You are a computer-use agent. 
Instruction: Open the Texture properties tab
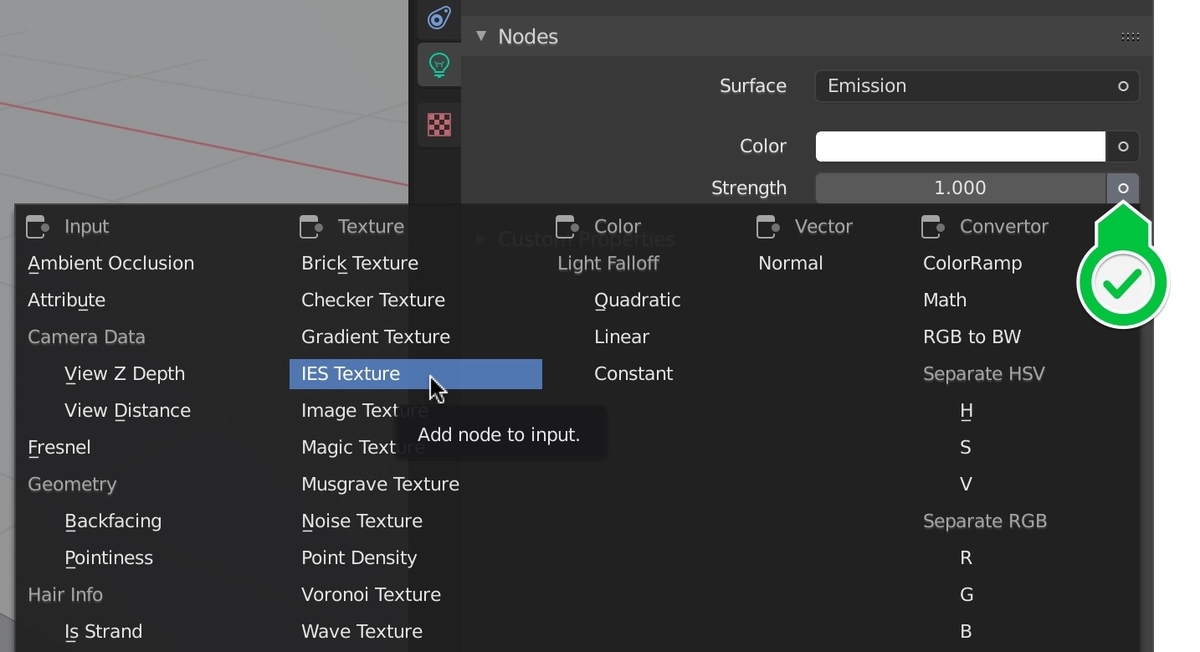438,124
